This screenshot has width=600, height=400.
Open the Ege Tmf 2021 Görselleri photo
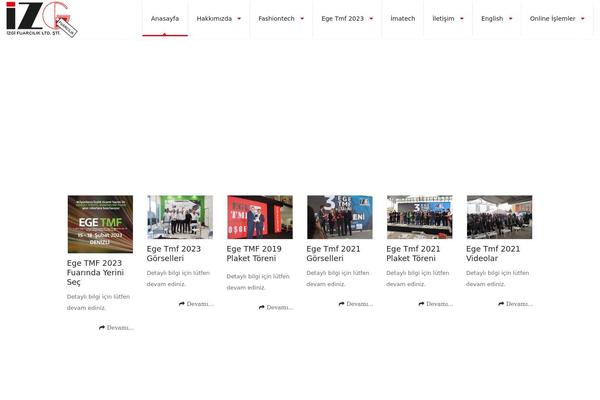click(x=340, y=217)
